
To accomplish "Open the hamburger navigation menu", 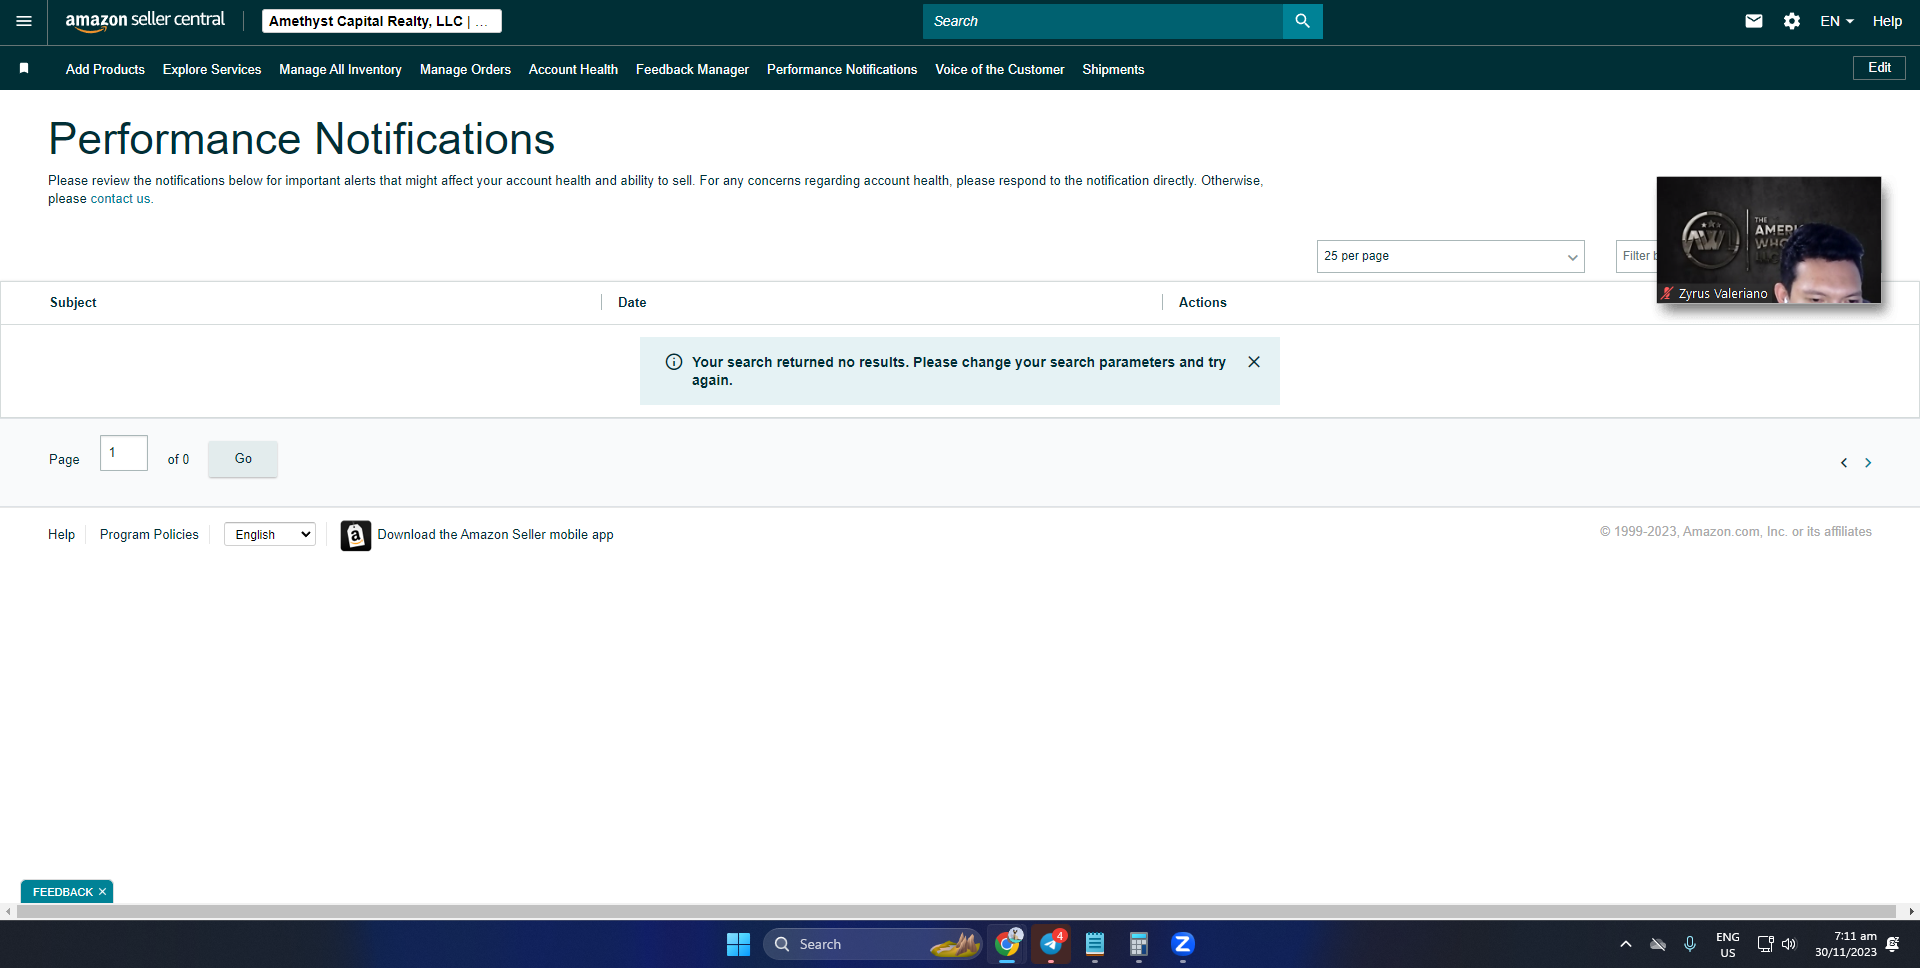I will coord(24,21).
